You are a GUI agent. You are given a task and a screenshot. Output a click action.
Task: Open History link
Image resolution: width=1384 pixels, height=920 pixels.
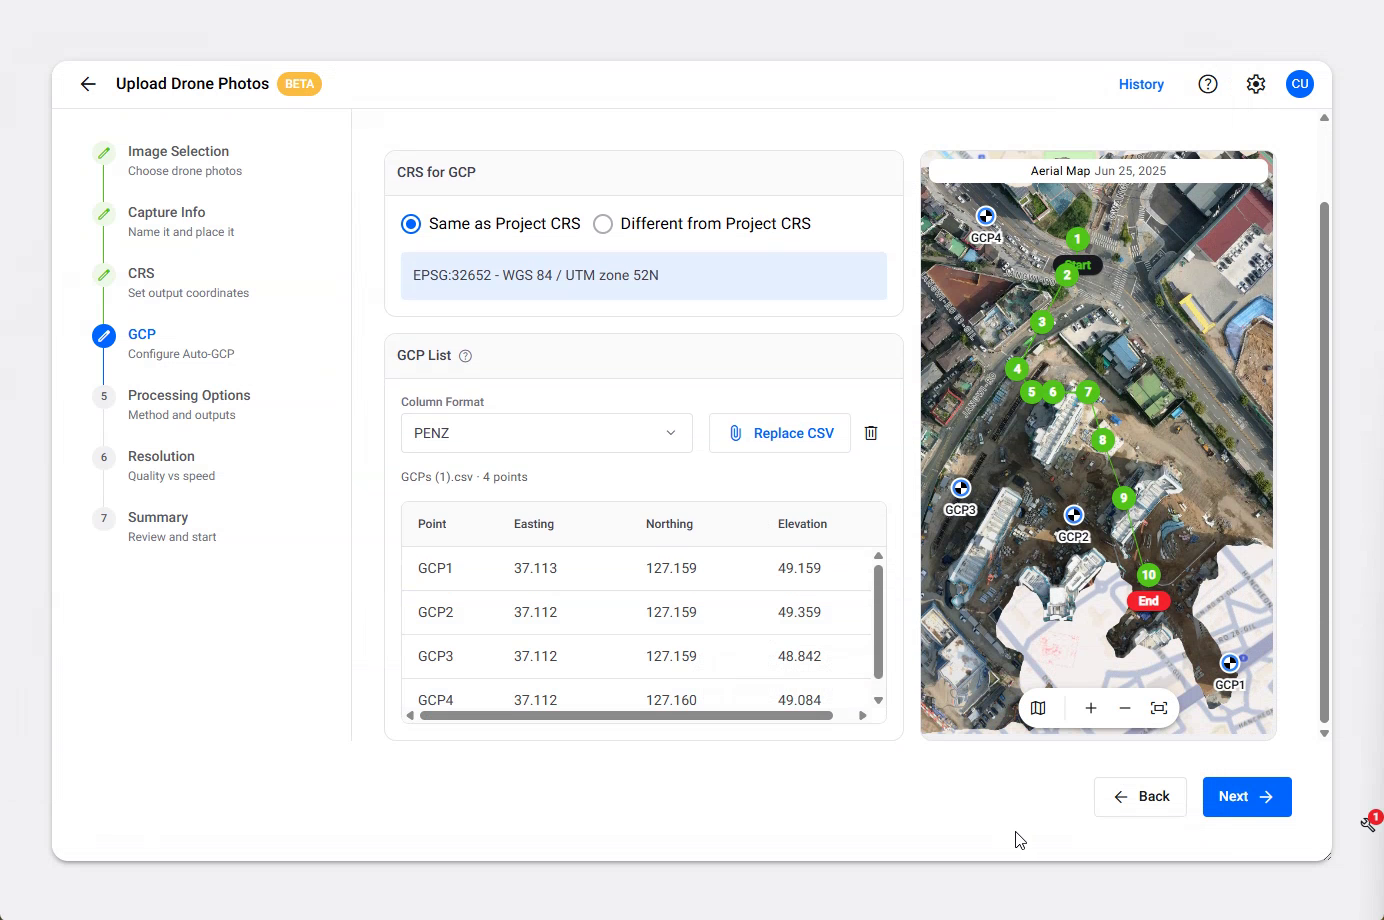point(1141,84)
